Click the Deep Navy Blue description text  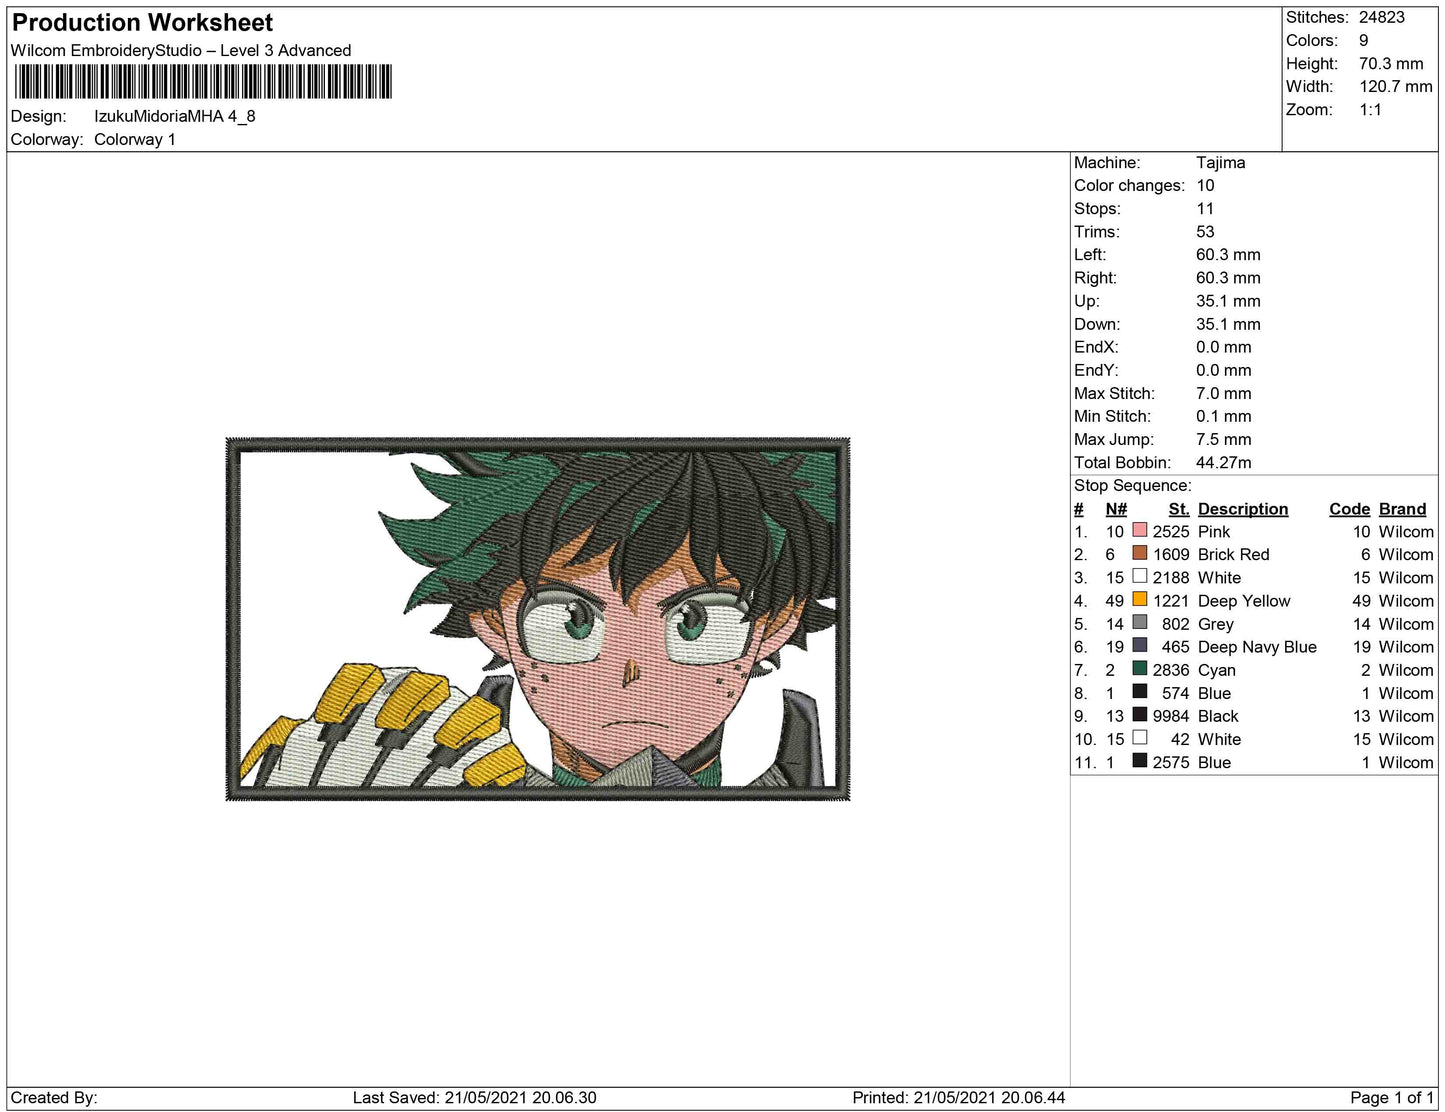(1257, 646)
